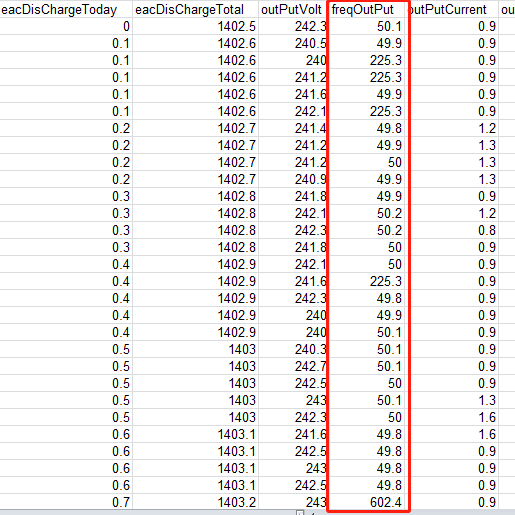Image resolution: width=515 pixels, height=515 pixels.
Task: Select the freqOutPut column header cell
Action: 366,9
